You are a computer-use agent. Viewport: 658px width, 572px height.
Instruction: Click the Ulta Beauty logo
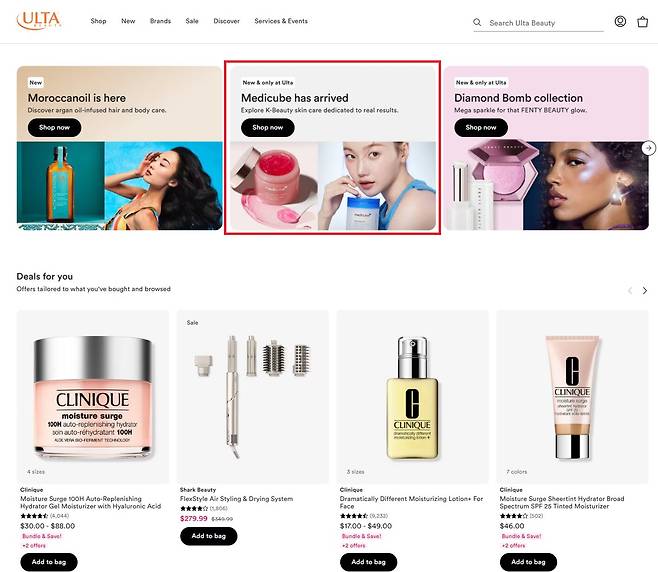click(x=39, y=21)
